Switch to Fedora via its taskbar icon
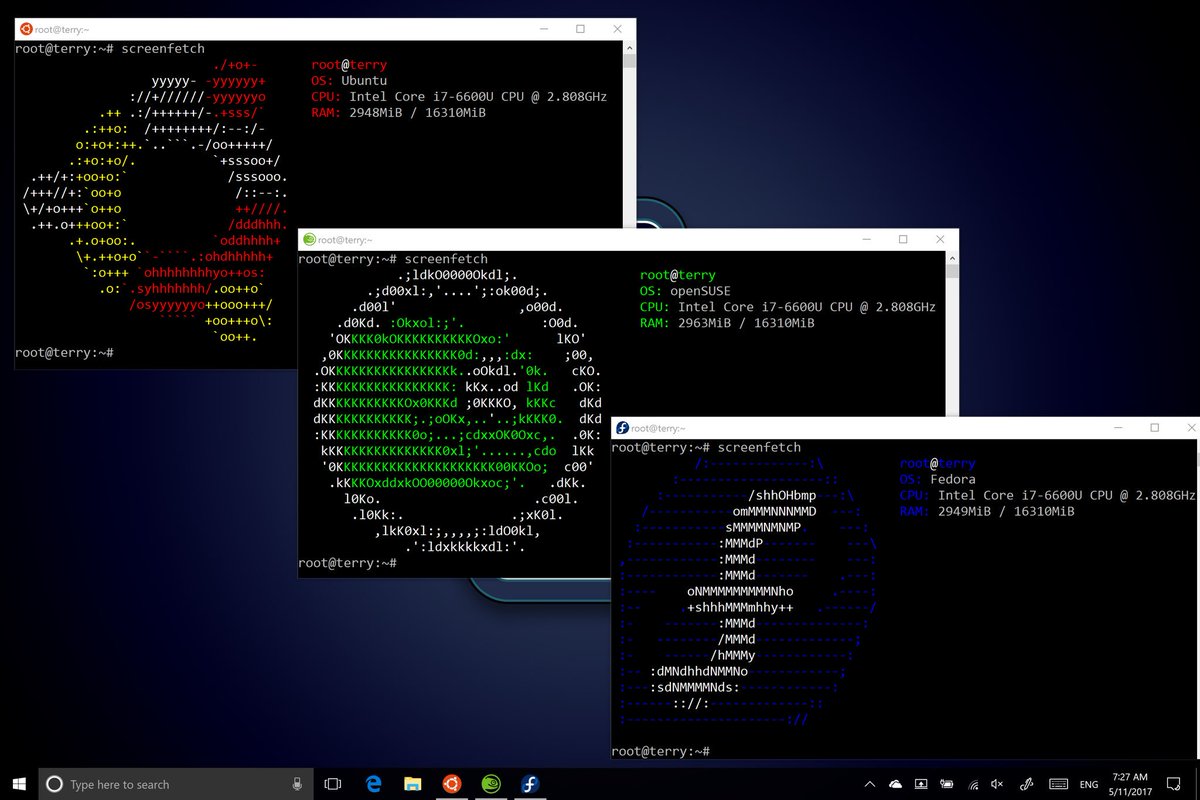This screenshot has width=1200, height=800. (x=530, y=784)
